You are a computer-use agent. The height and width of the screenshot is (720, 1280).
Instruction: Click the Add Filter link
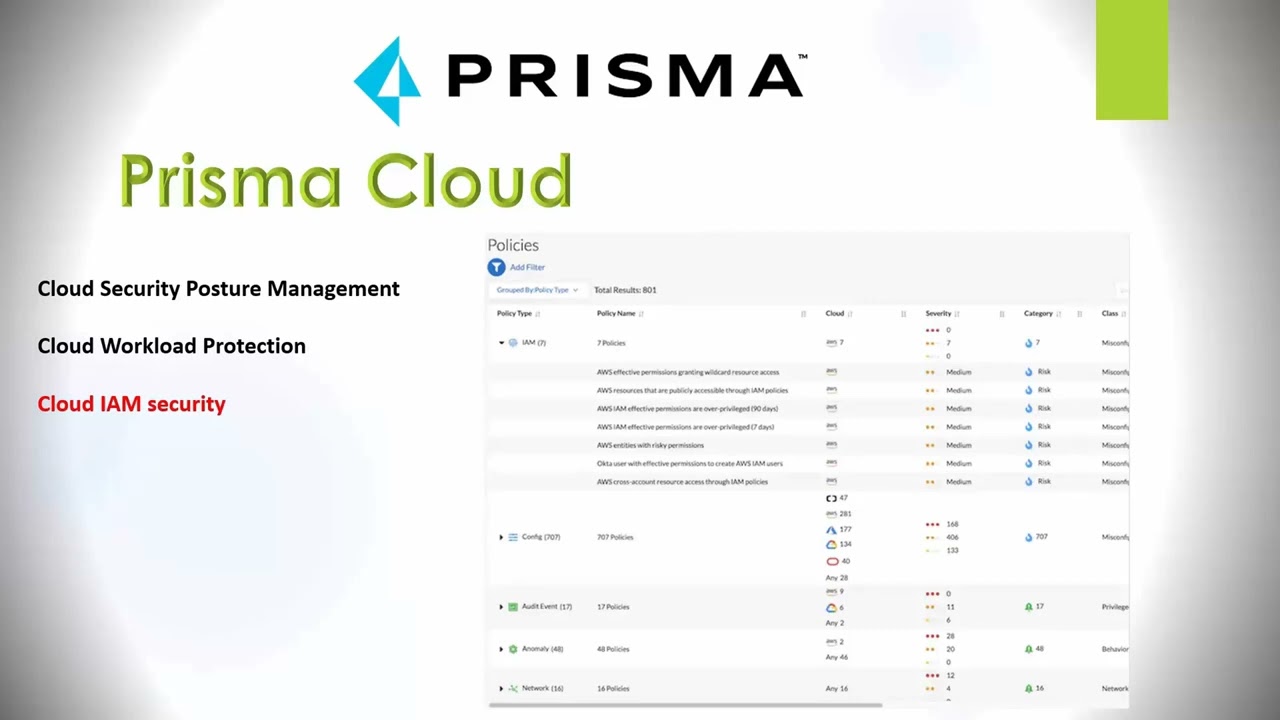pos(527,267)
